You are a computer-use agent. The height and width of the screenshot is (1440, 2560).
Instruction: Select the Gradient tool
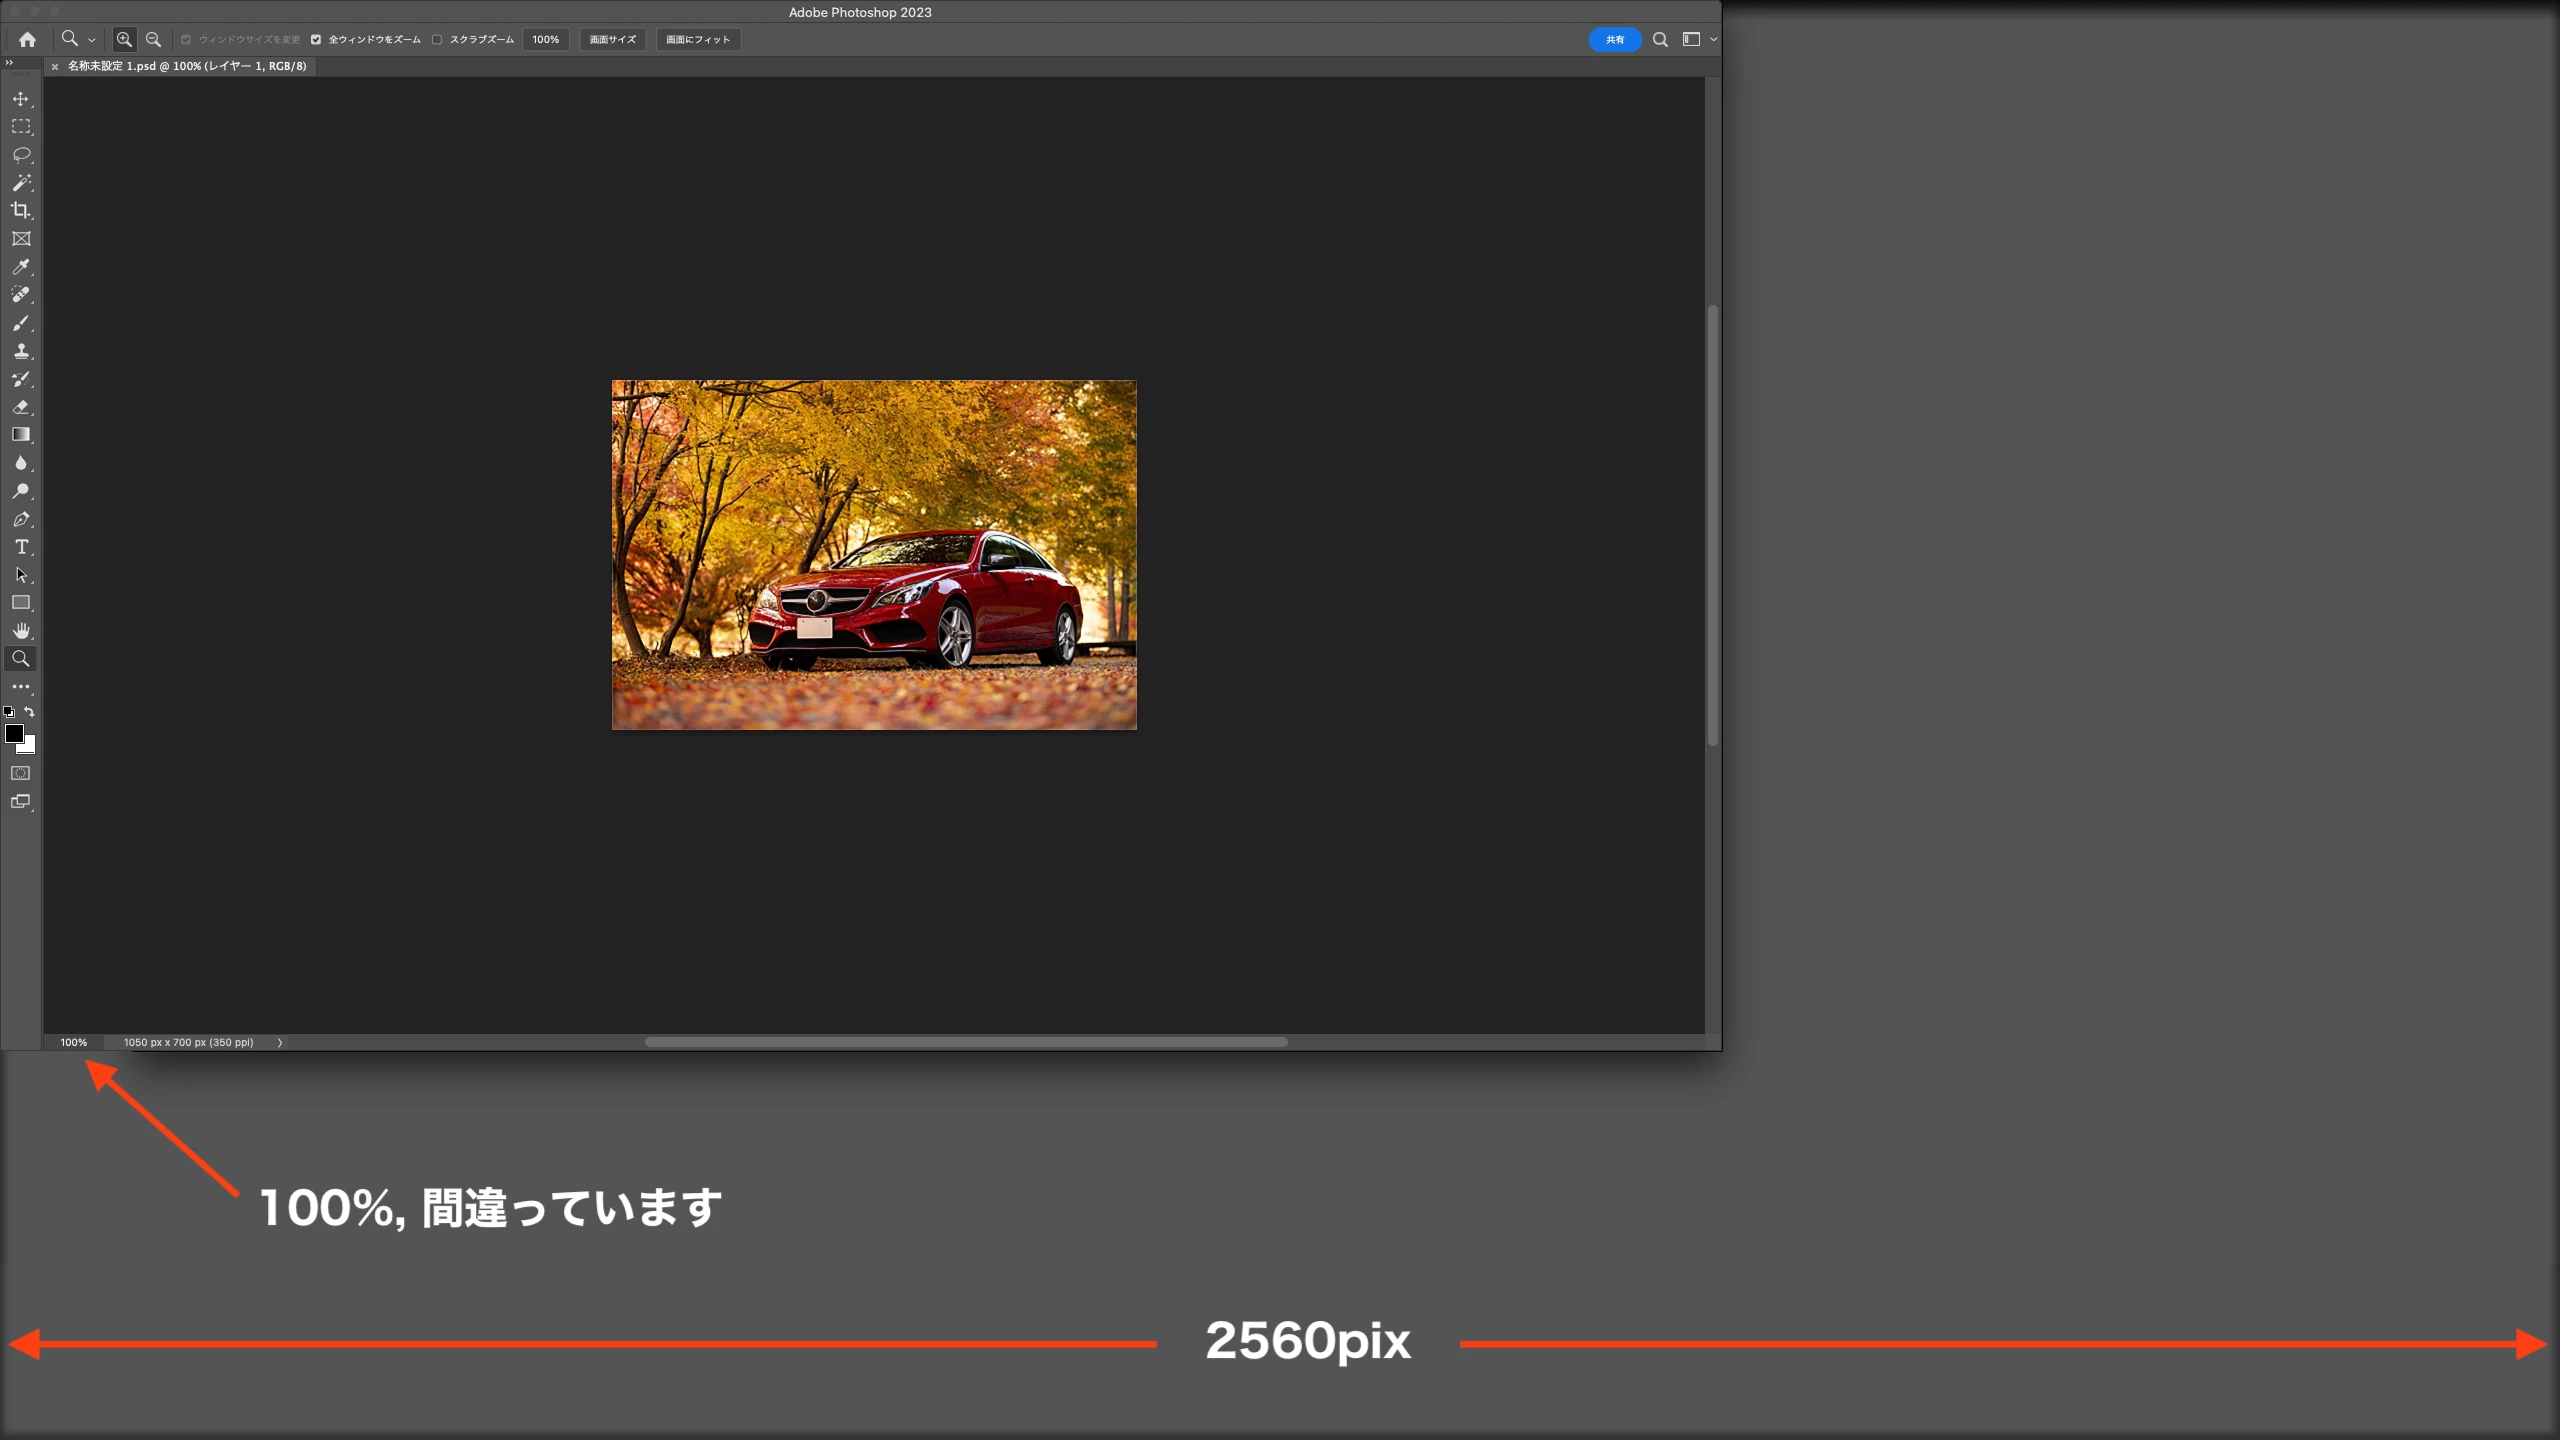click(x=21, y=435)
